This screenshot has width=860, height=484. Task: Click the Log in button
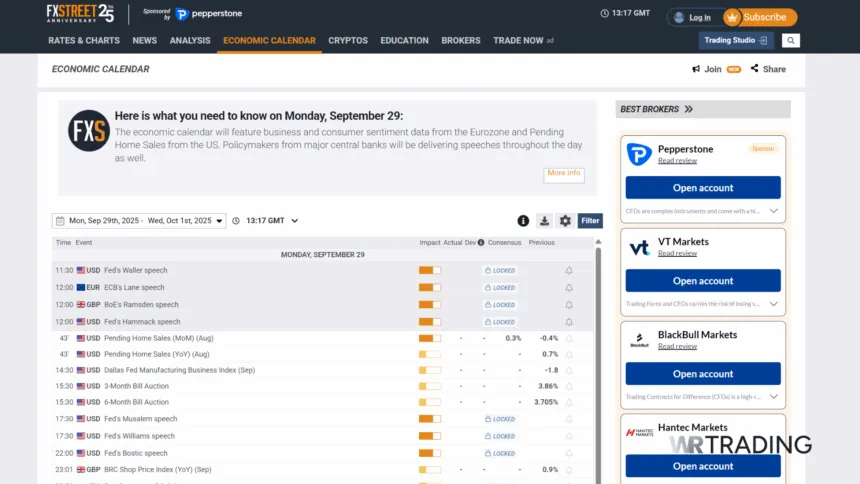click(x=694, y=18)
